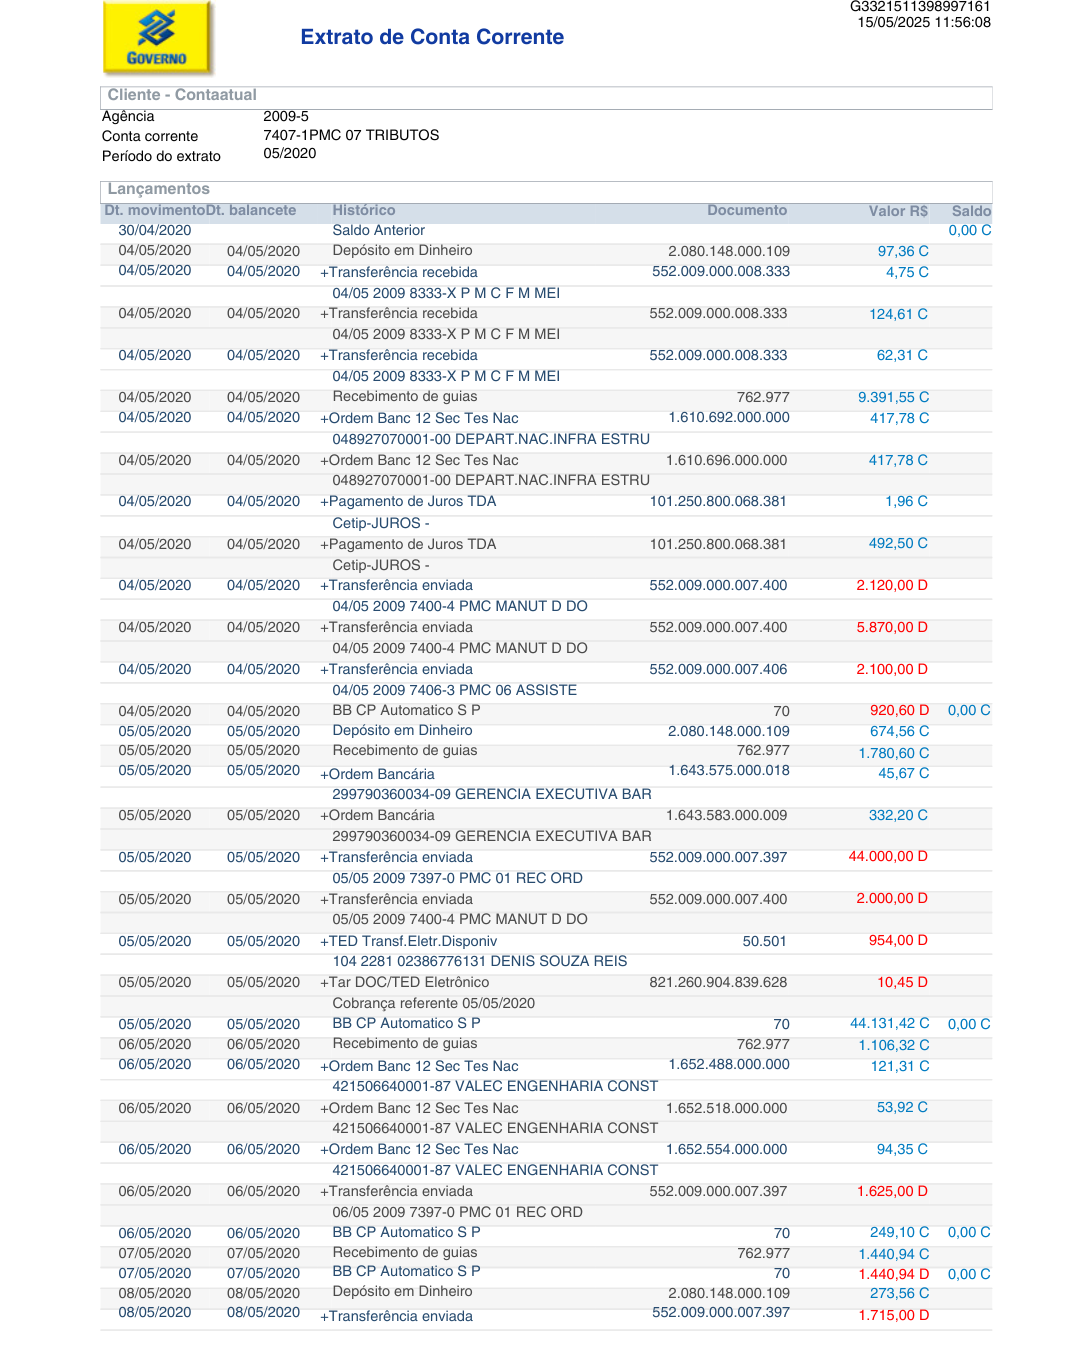Click TED Transf.Eletr.Disponiv entry

(408, 941)
